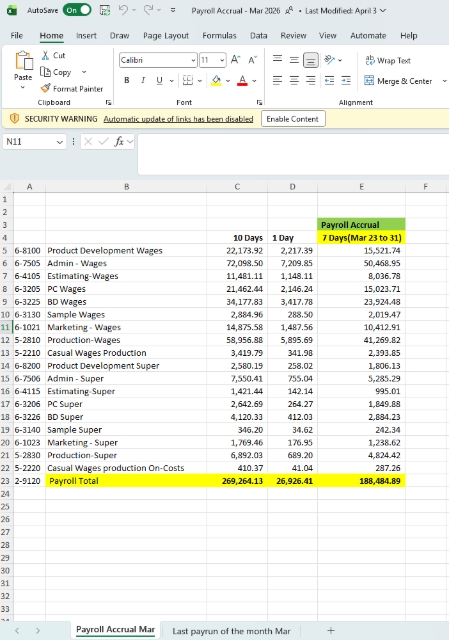Screen dimensions: 449x640
Task: Open the file title dropdown chevron
Action: click(x=383, y=11)
